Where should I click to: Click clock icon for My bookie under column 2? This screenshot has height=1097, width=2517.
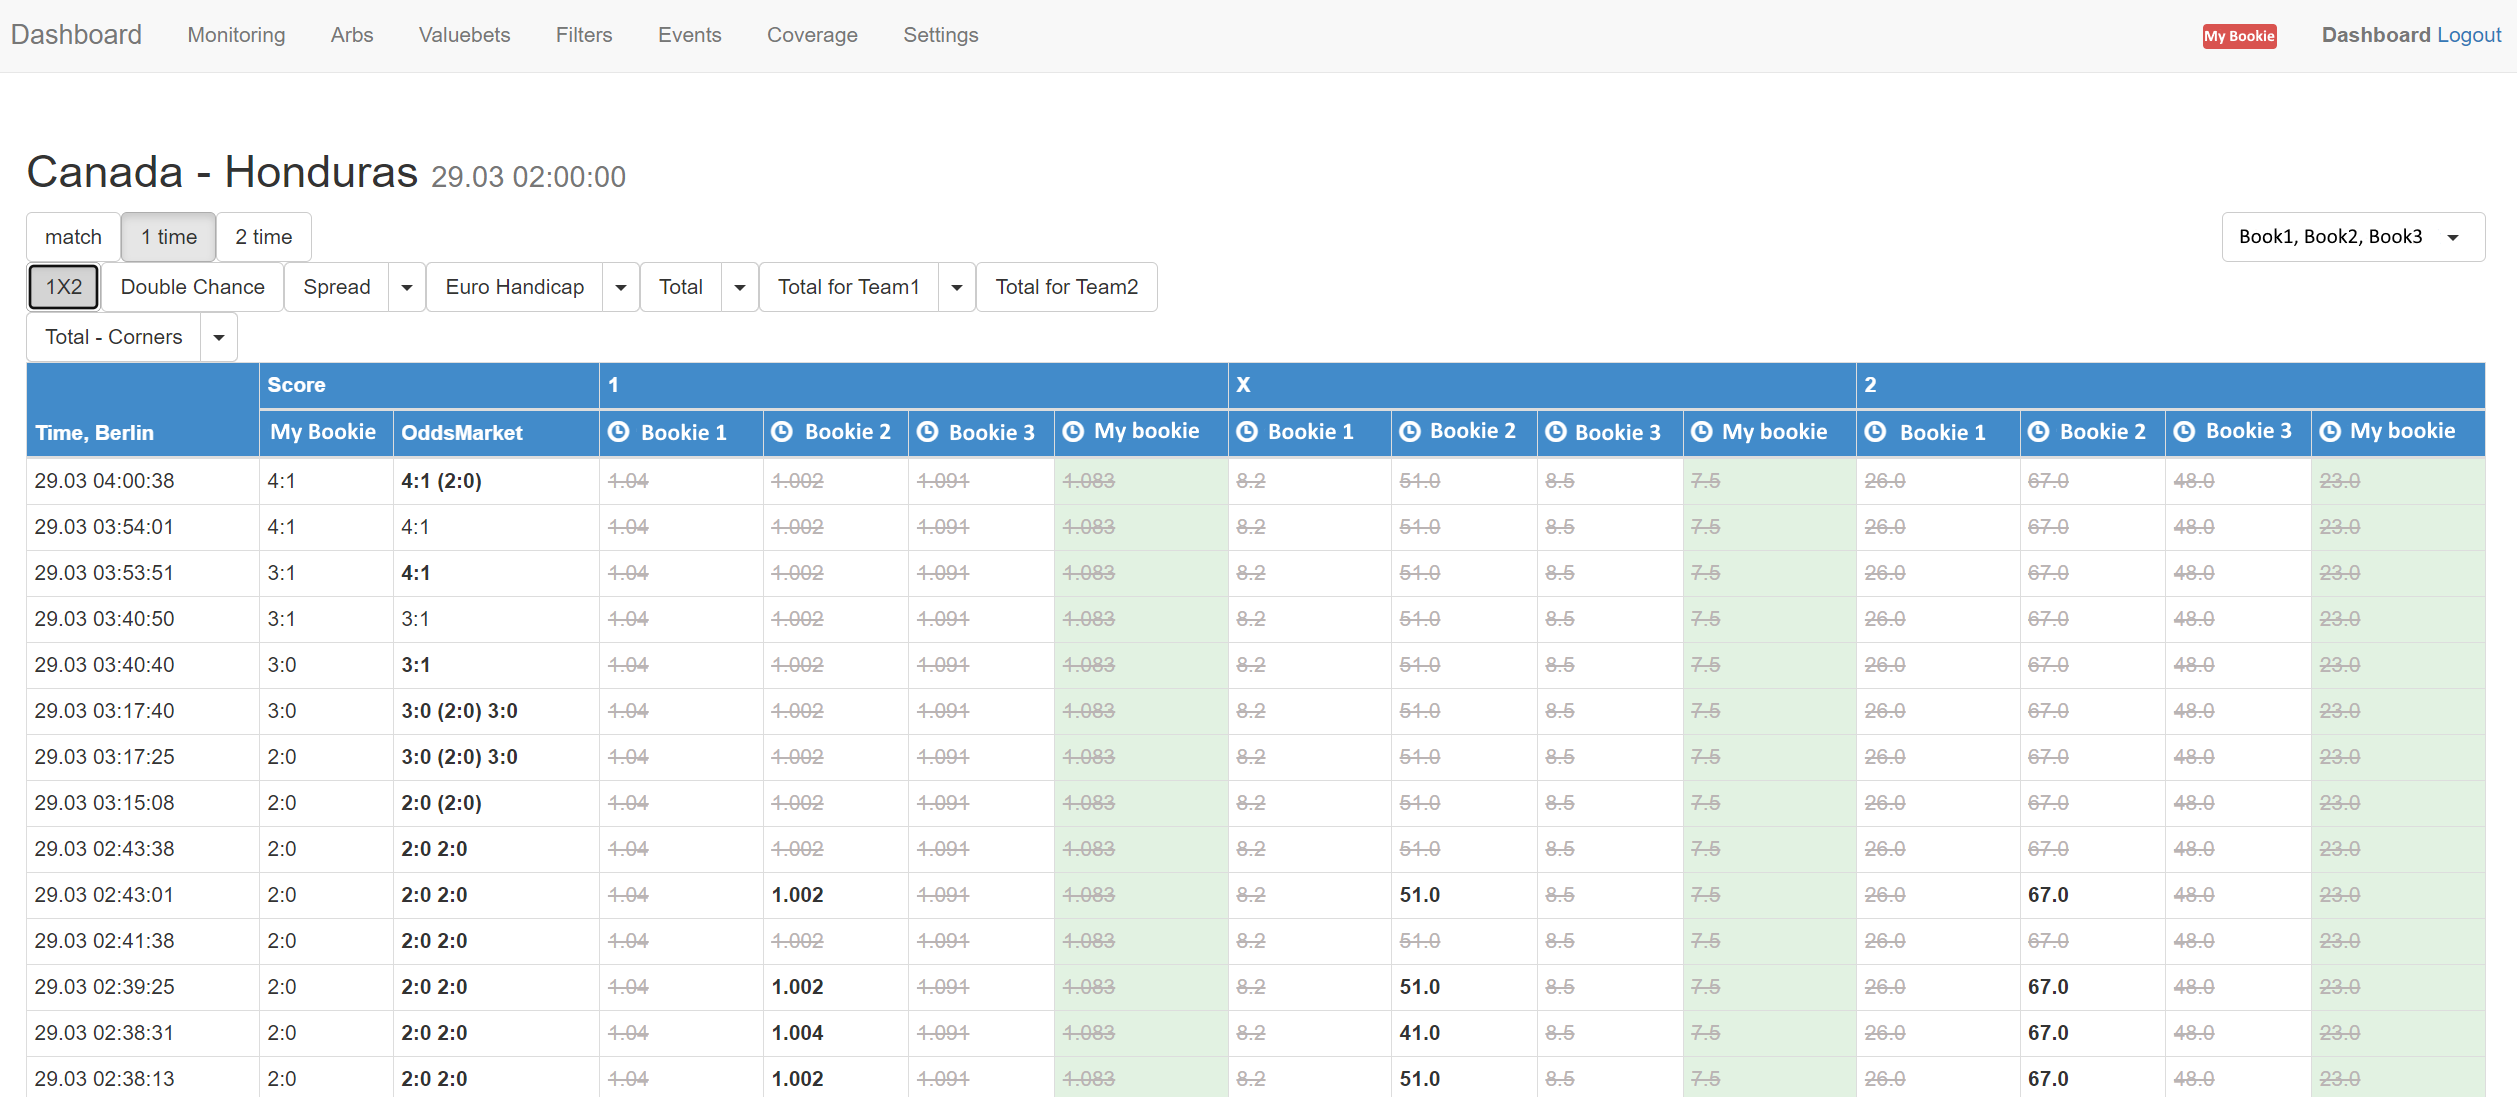pyautogui.click(x=2330, y=432)
